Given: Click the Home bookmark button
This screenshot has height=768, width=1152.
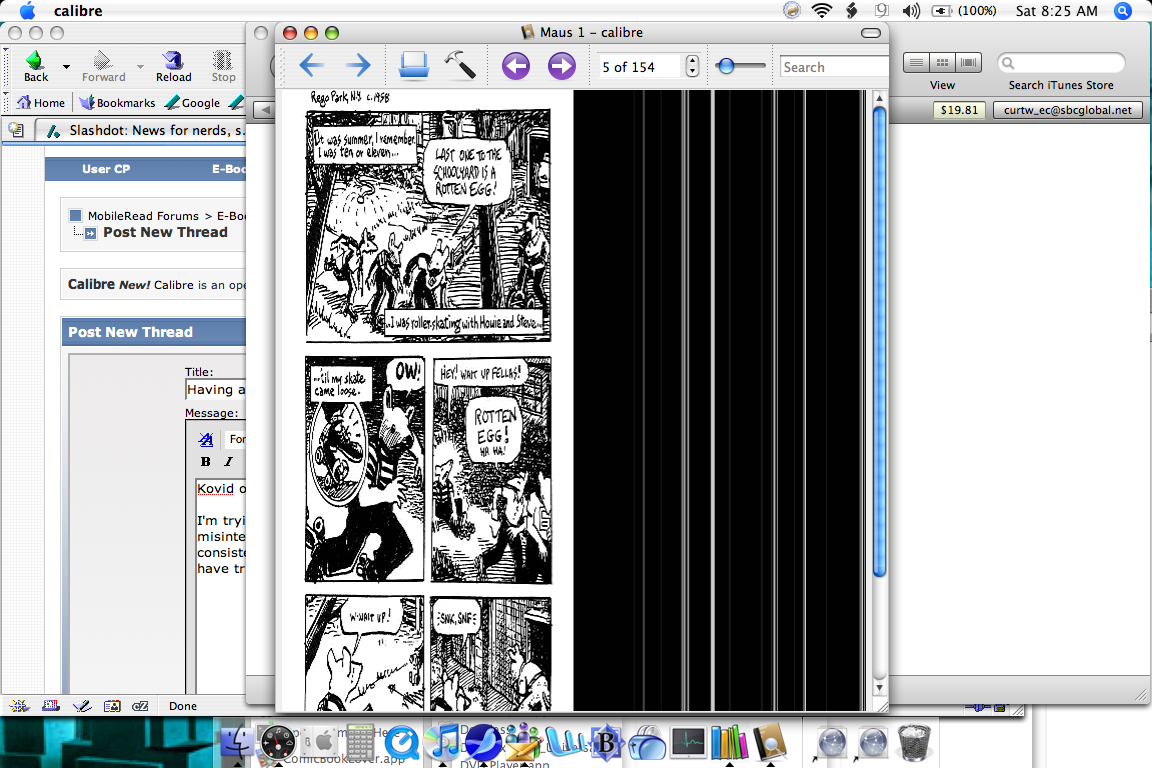Looking at the screenshot, I should pos(41,102).
